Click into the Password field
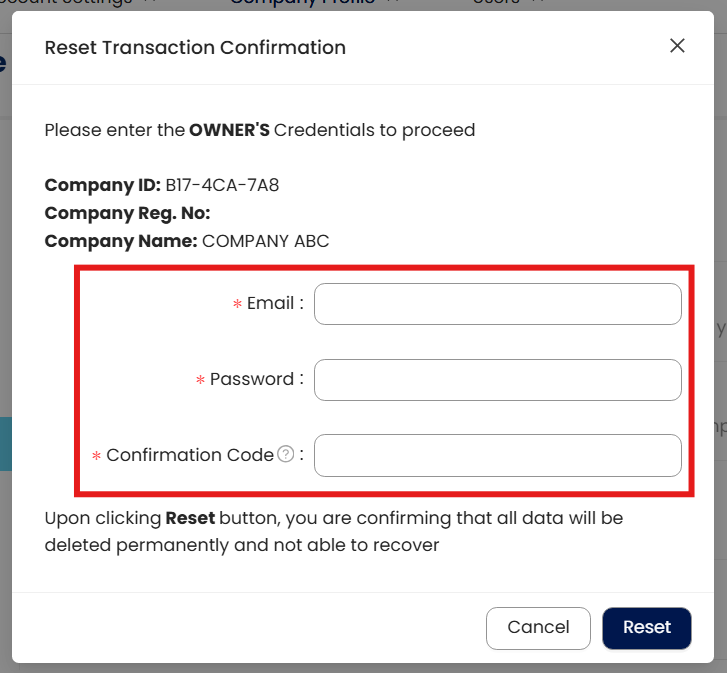This screenshot has height=673, width=727. (x=497, y=380)
